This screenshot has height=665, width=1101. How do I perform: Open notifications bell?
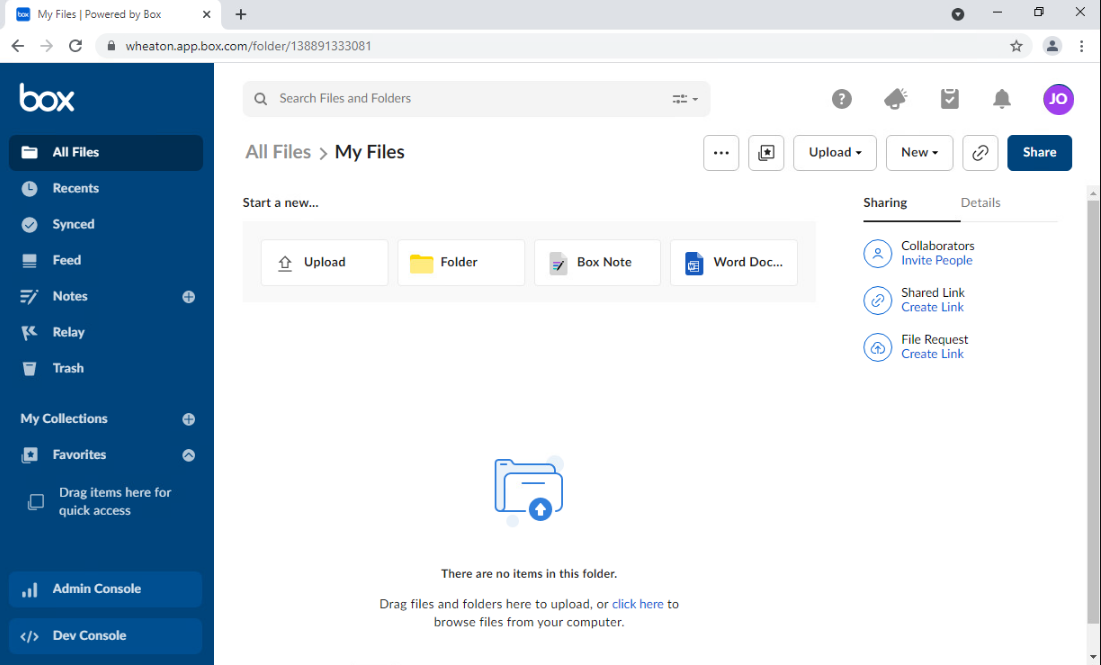point(1002,99)
